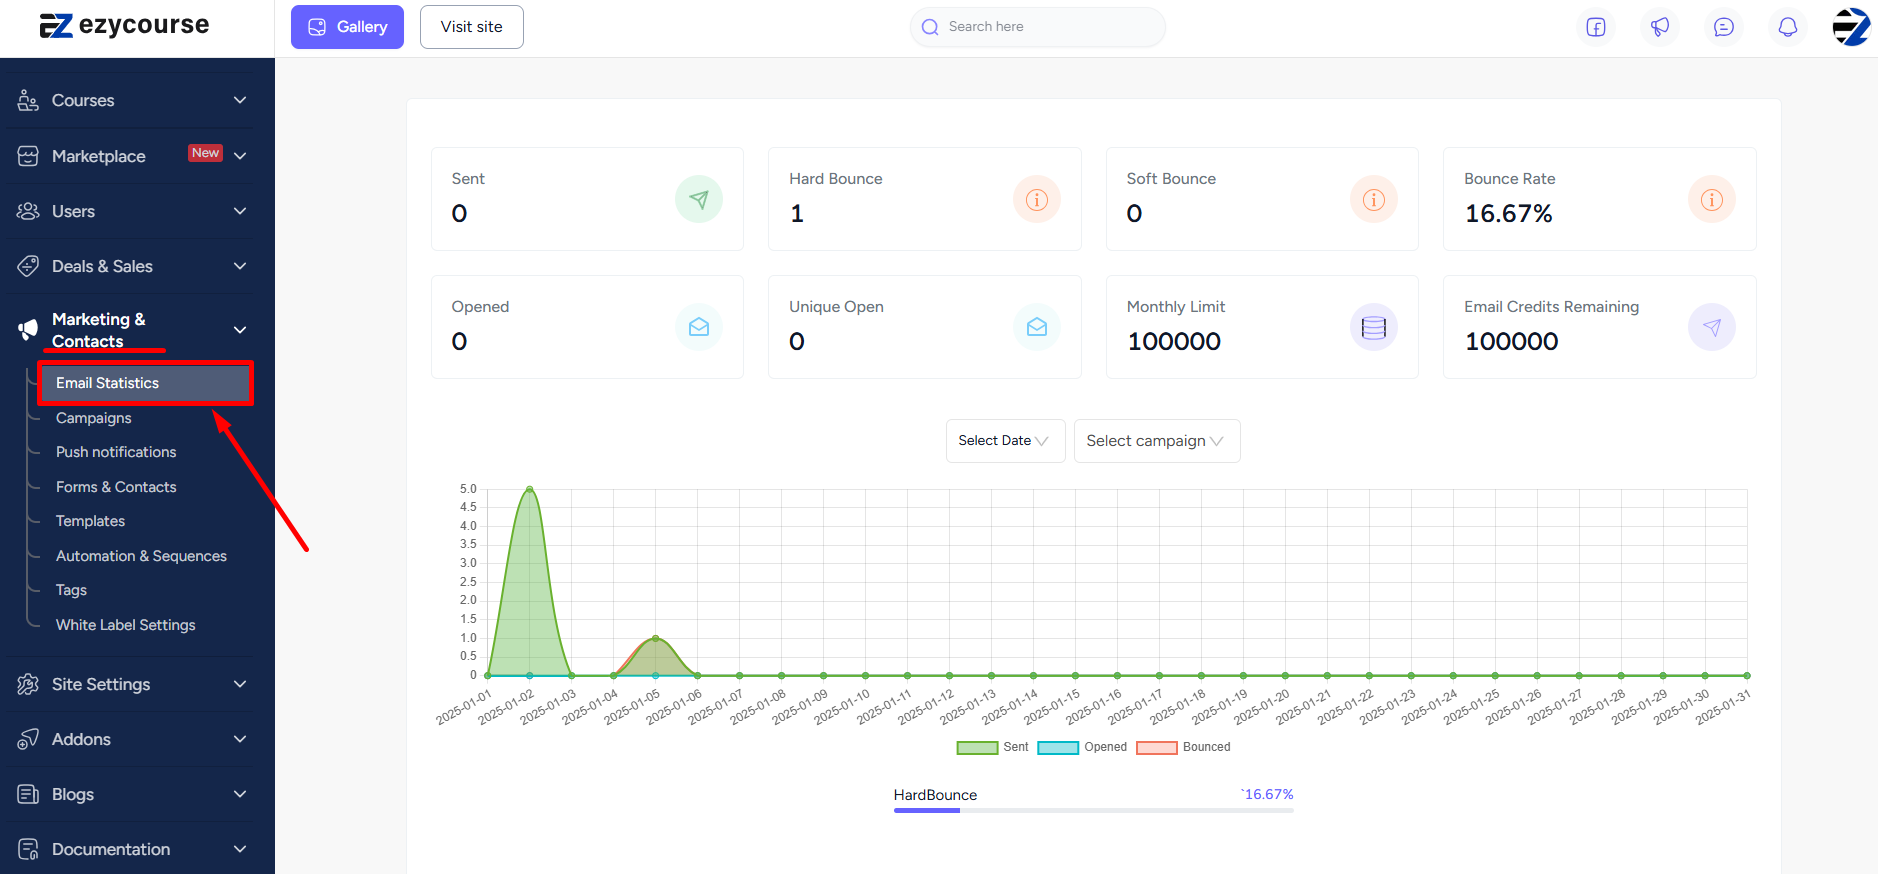1878x874 pixels.
Task: Click the Opened envelope icon
Action: (699, 327)
